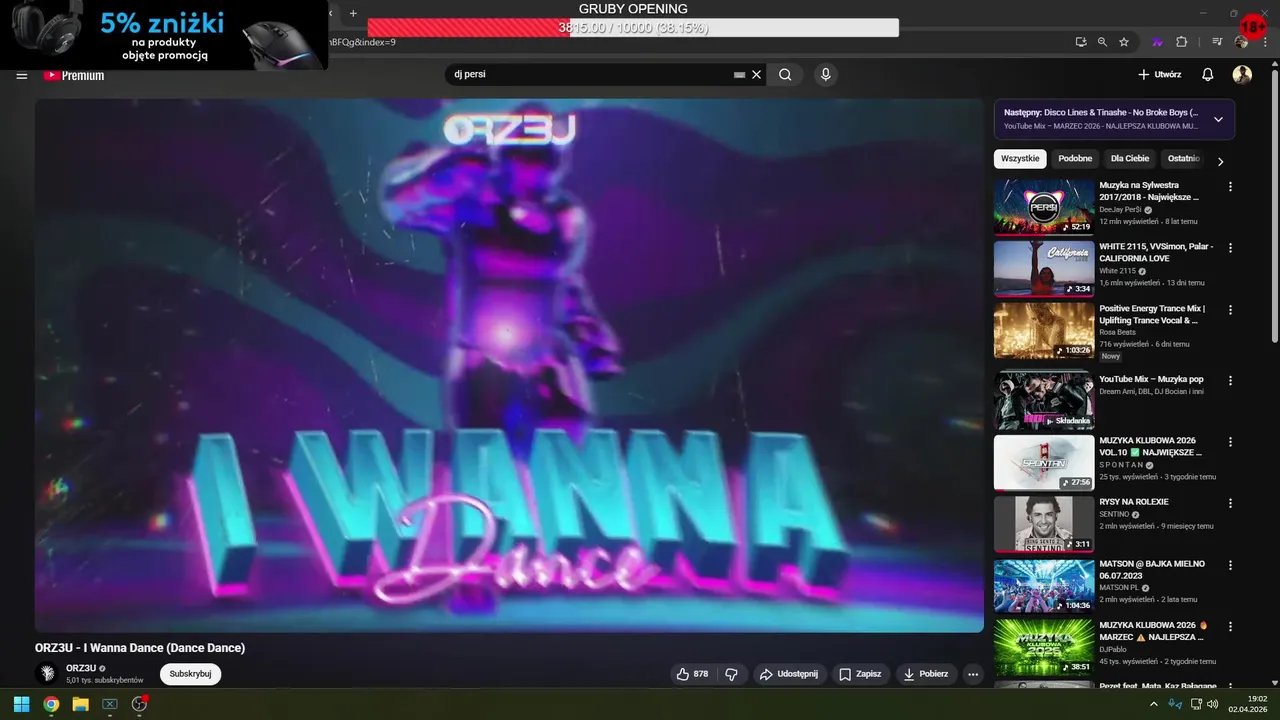Open options for MUZYKA KLUBOWA 2026 VOL.10
1280x720 pixels.
tap(1230, 442)
